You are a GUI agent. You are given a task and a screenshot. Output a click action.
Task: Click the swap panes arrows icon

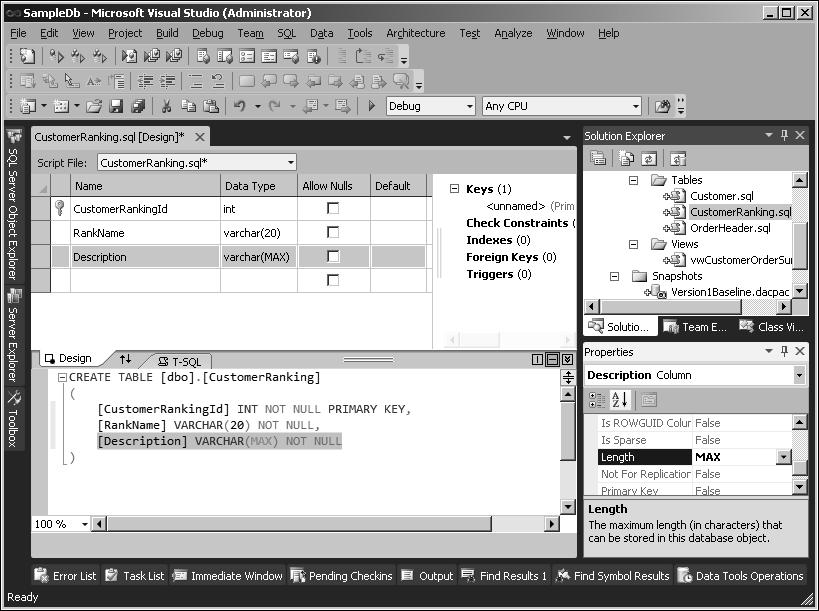click(x=125, y=359)
